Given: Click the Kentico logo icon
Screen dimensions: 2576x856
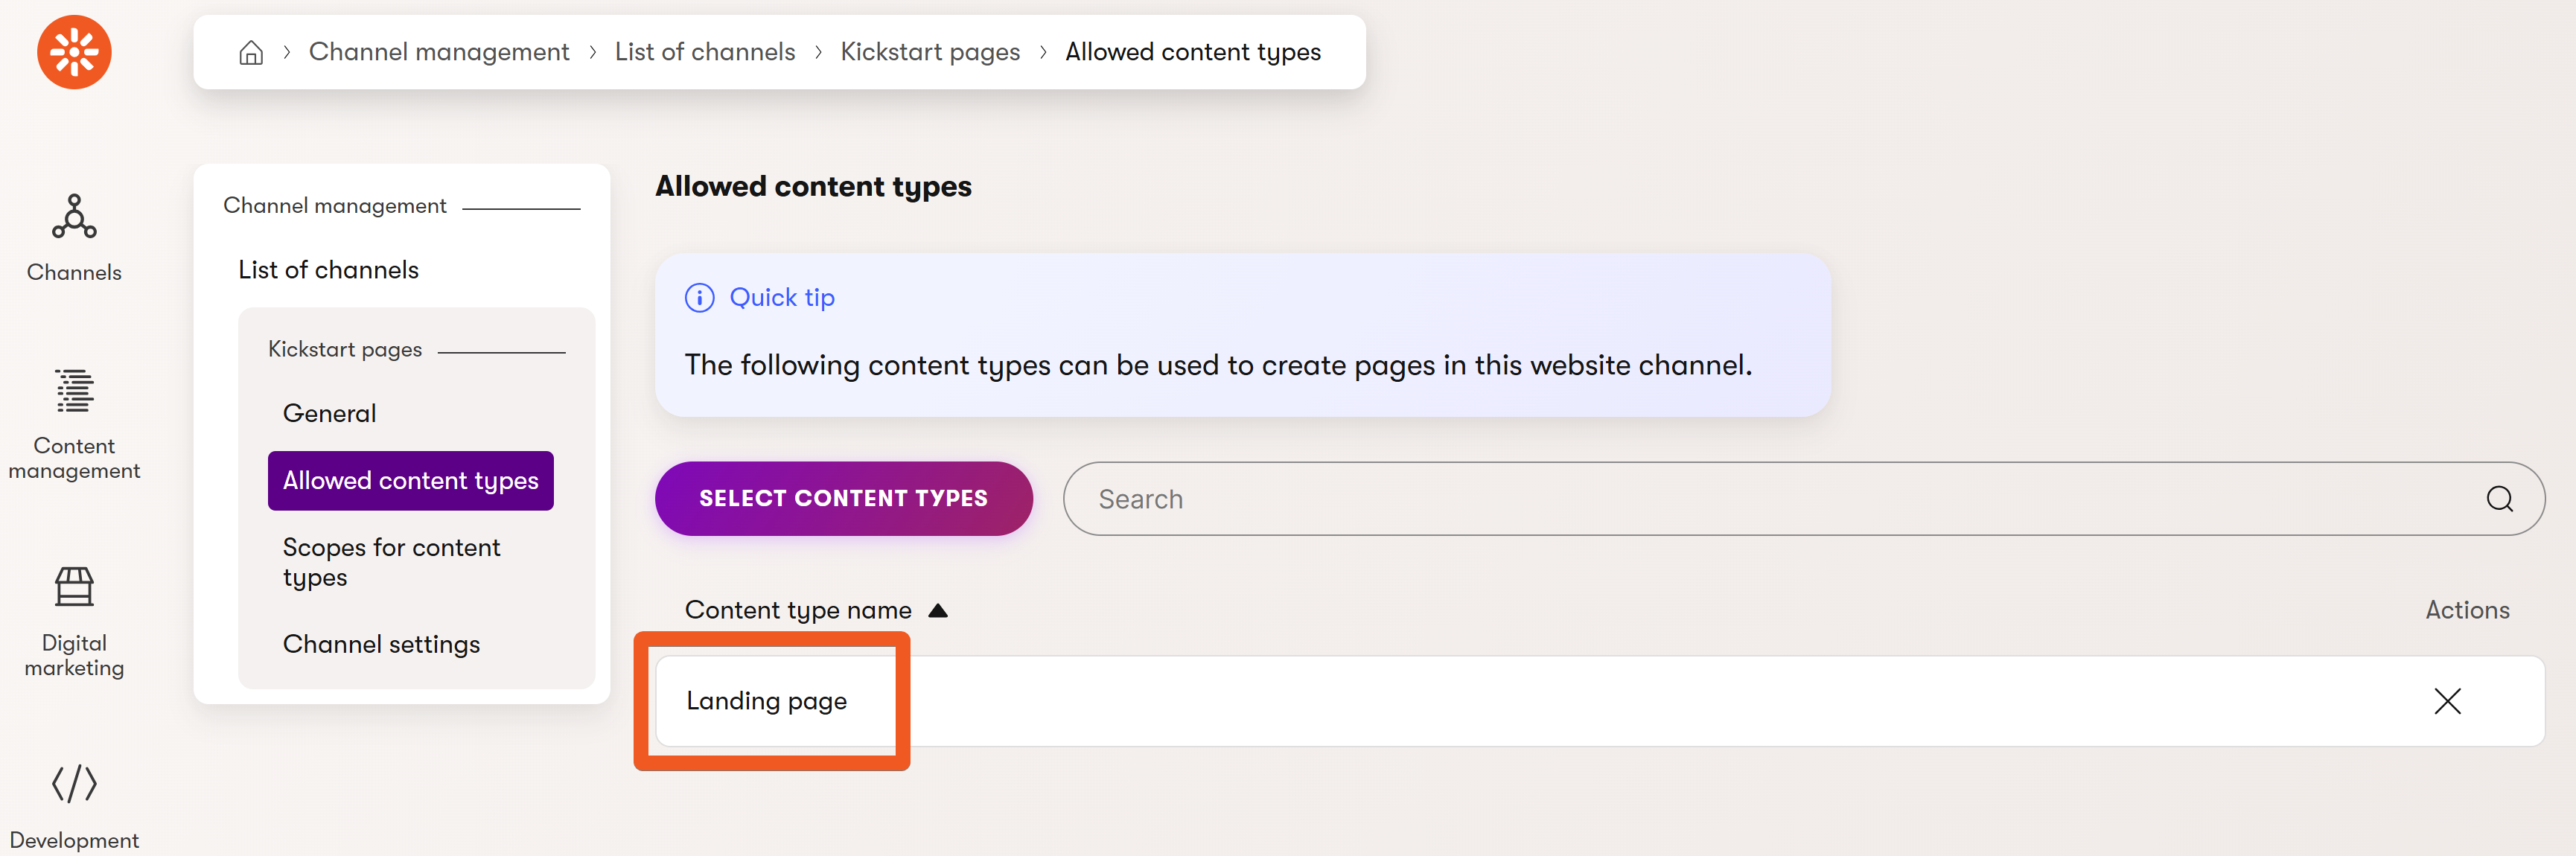Looking at the screenshot, I should pos(74,52).
